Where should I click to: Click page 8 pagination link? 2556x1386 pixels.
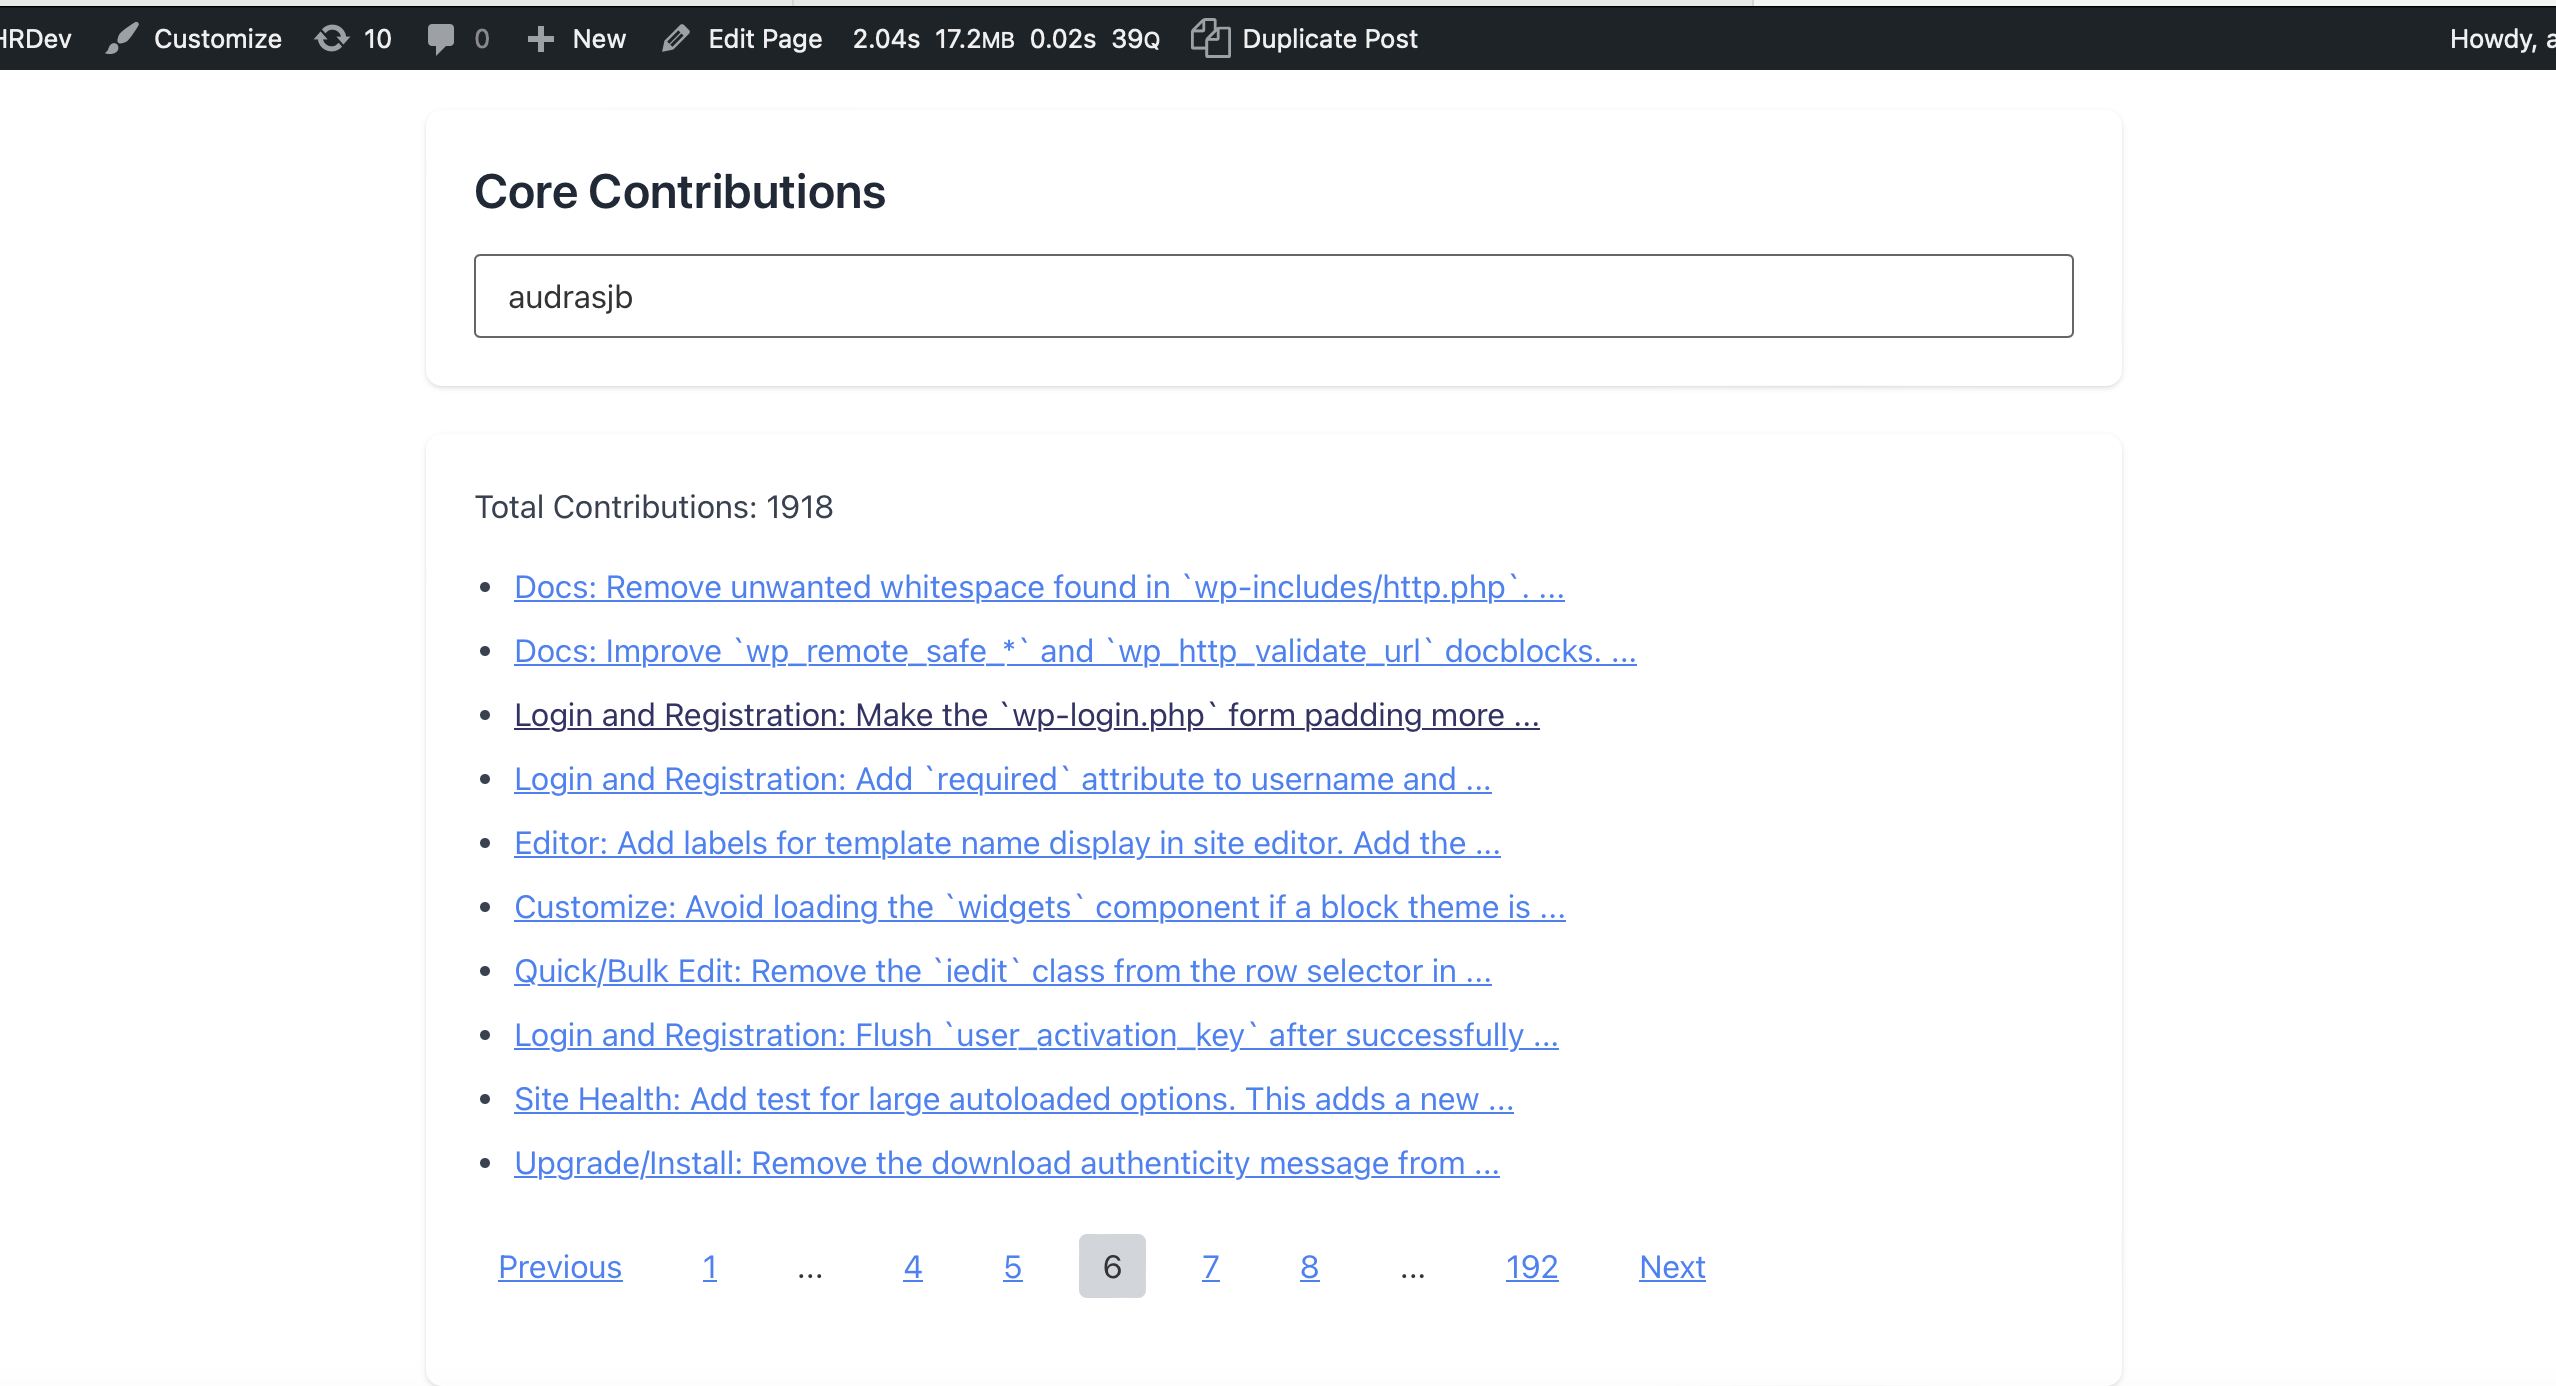pos(1309,1267)
